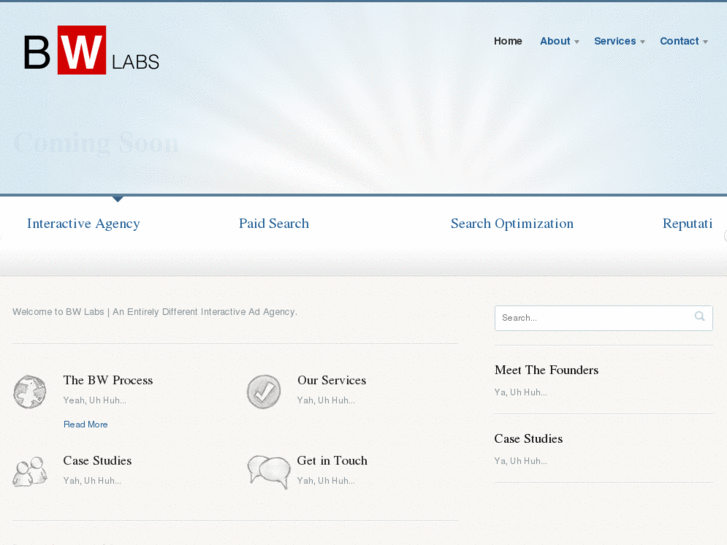The width and height of the screenshot is (727, 545).
Task: Open Case Studies in the right sidebar
Action: click(529, 439)
